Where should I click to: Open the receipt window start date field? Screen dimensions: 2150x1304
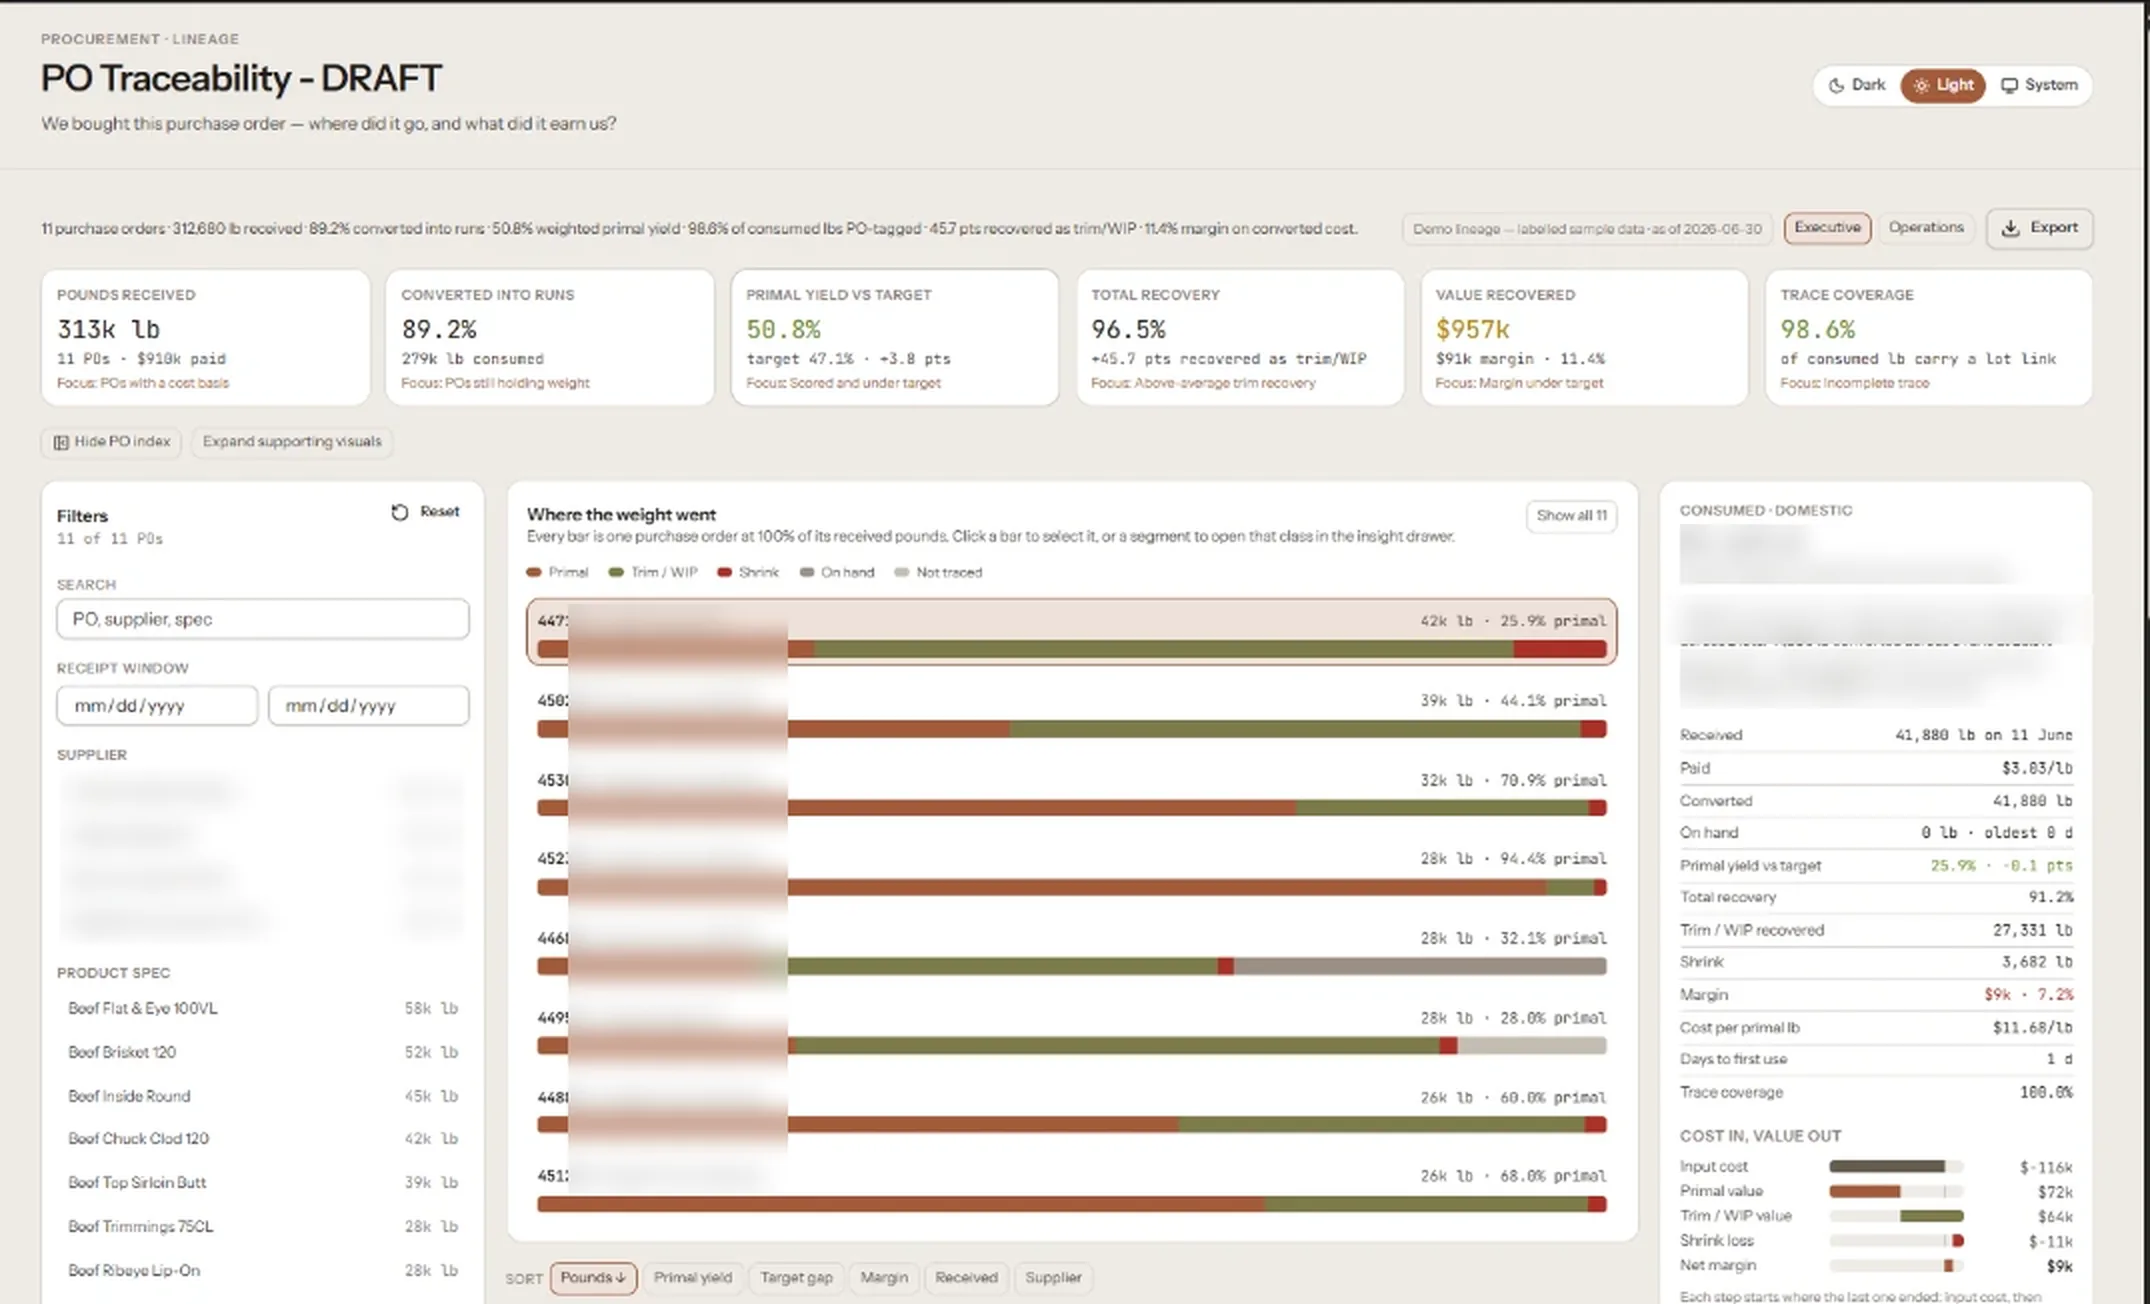(157, 705)
